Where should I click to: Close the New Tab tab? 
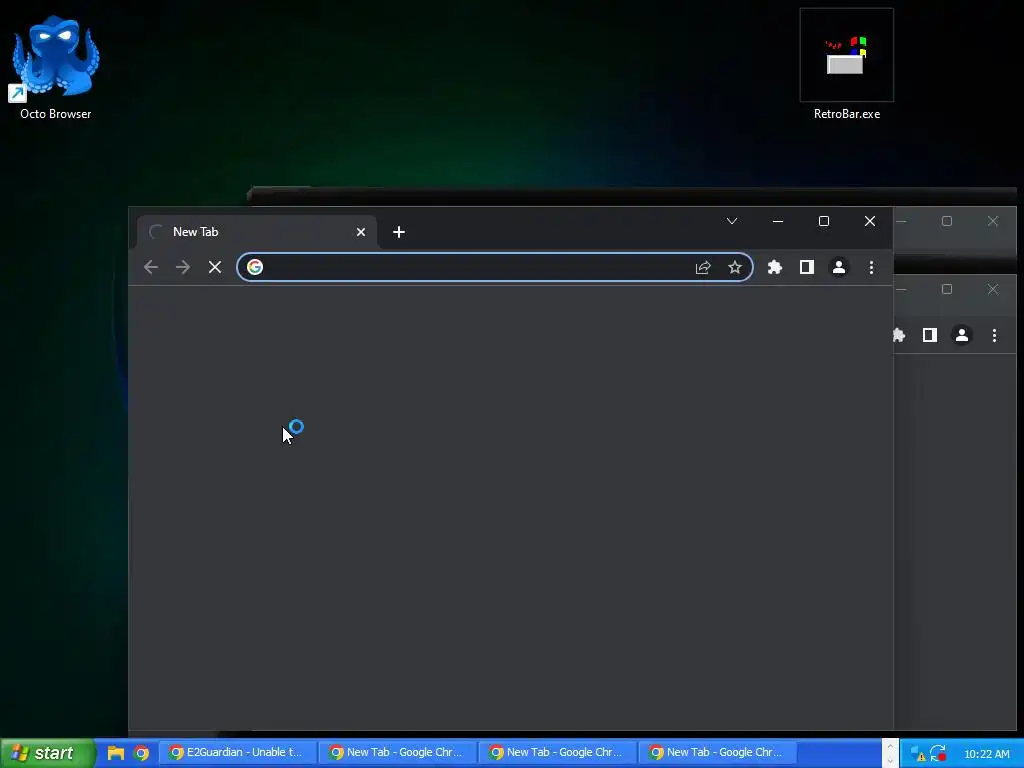pyautogui.click(x=361, y=232)
